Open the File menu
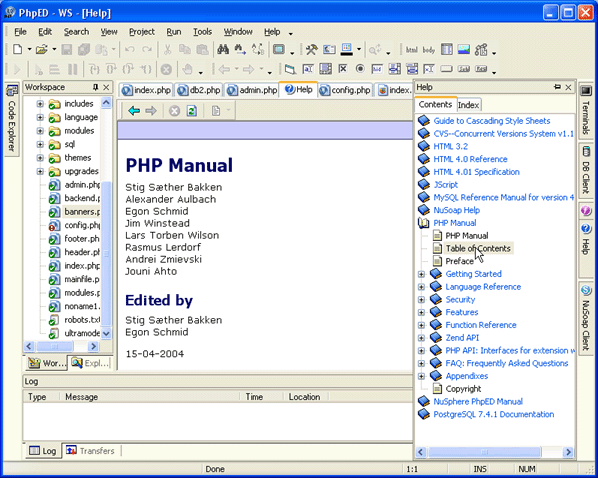The height and width of the screenshot is (478, 598). tap(20, 32)
